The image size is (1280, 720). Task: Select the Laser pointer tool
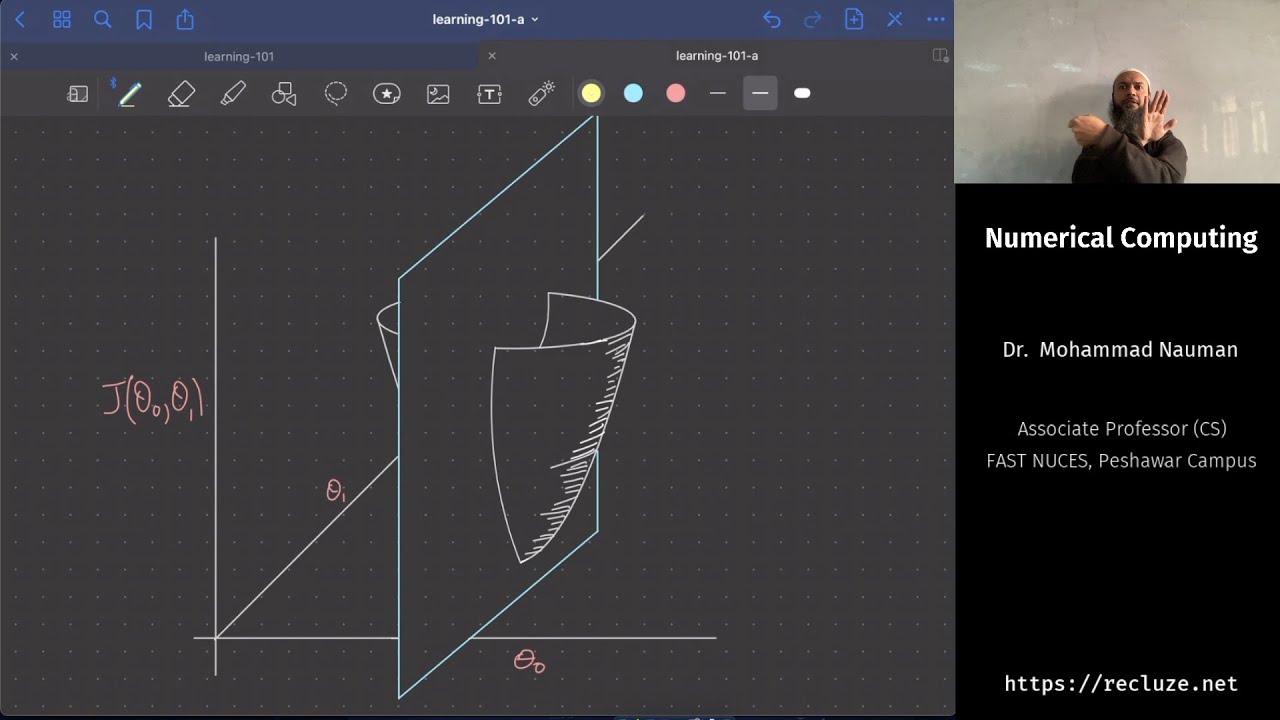point(541,94)
